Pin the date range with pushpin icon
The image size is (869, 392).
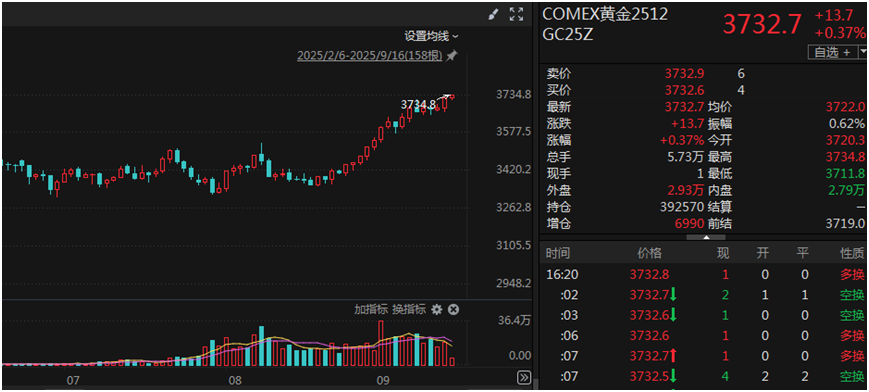(x=452, y=56)
